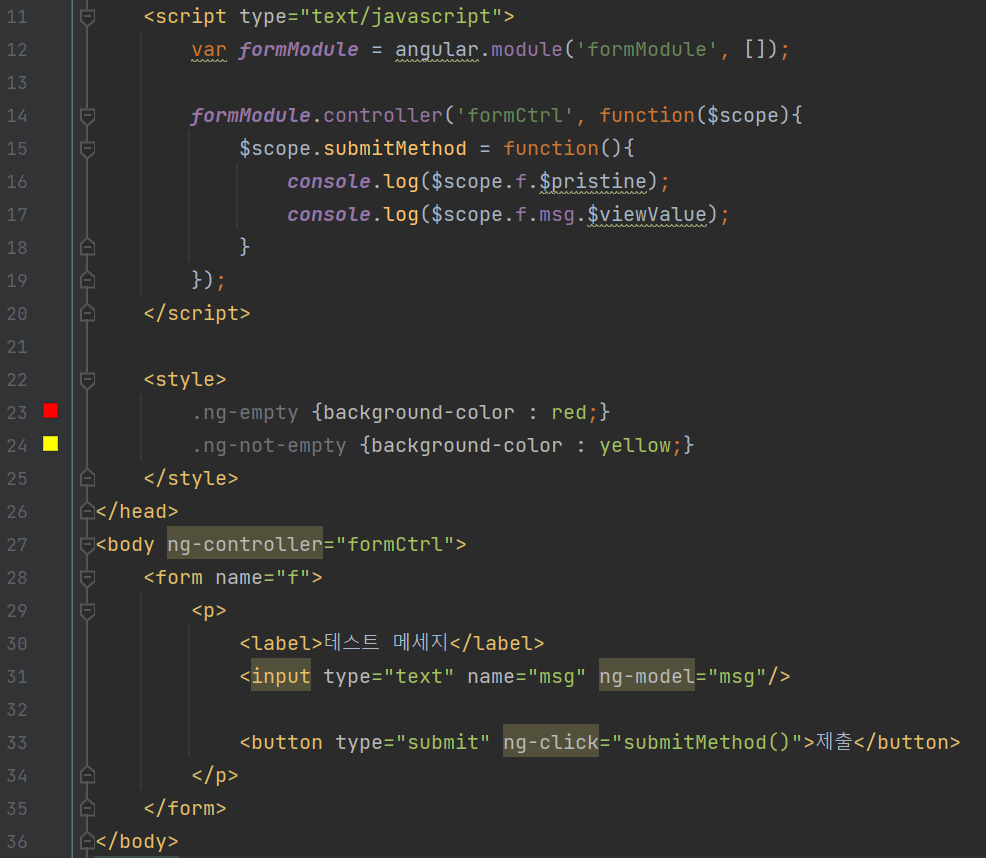Collapse the body tag fold on line 27

87,545
